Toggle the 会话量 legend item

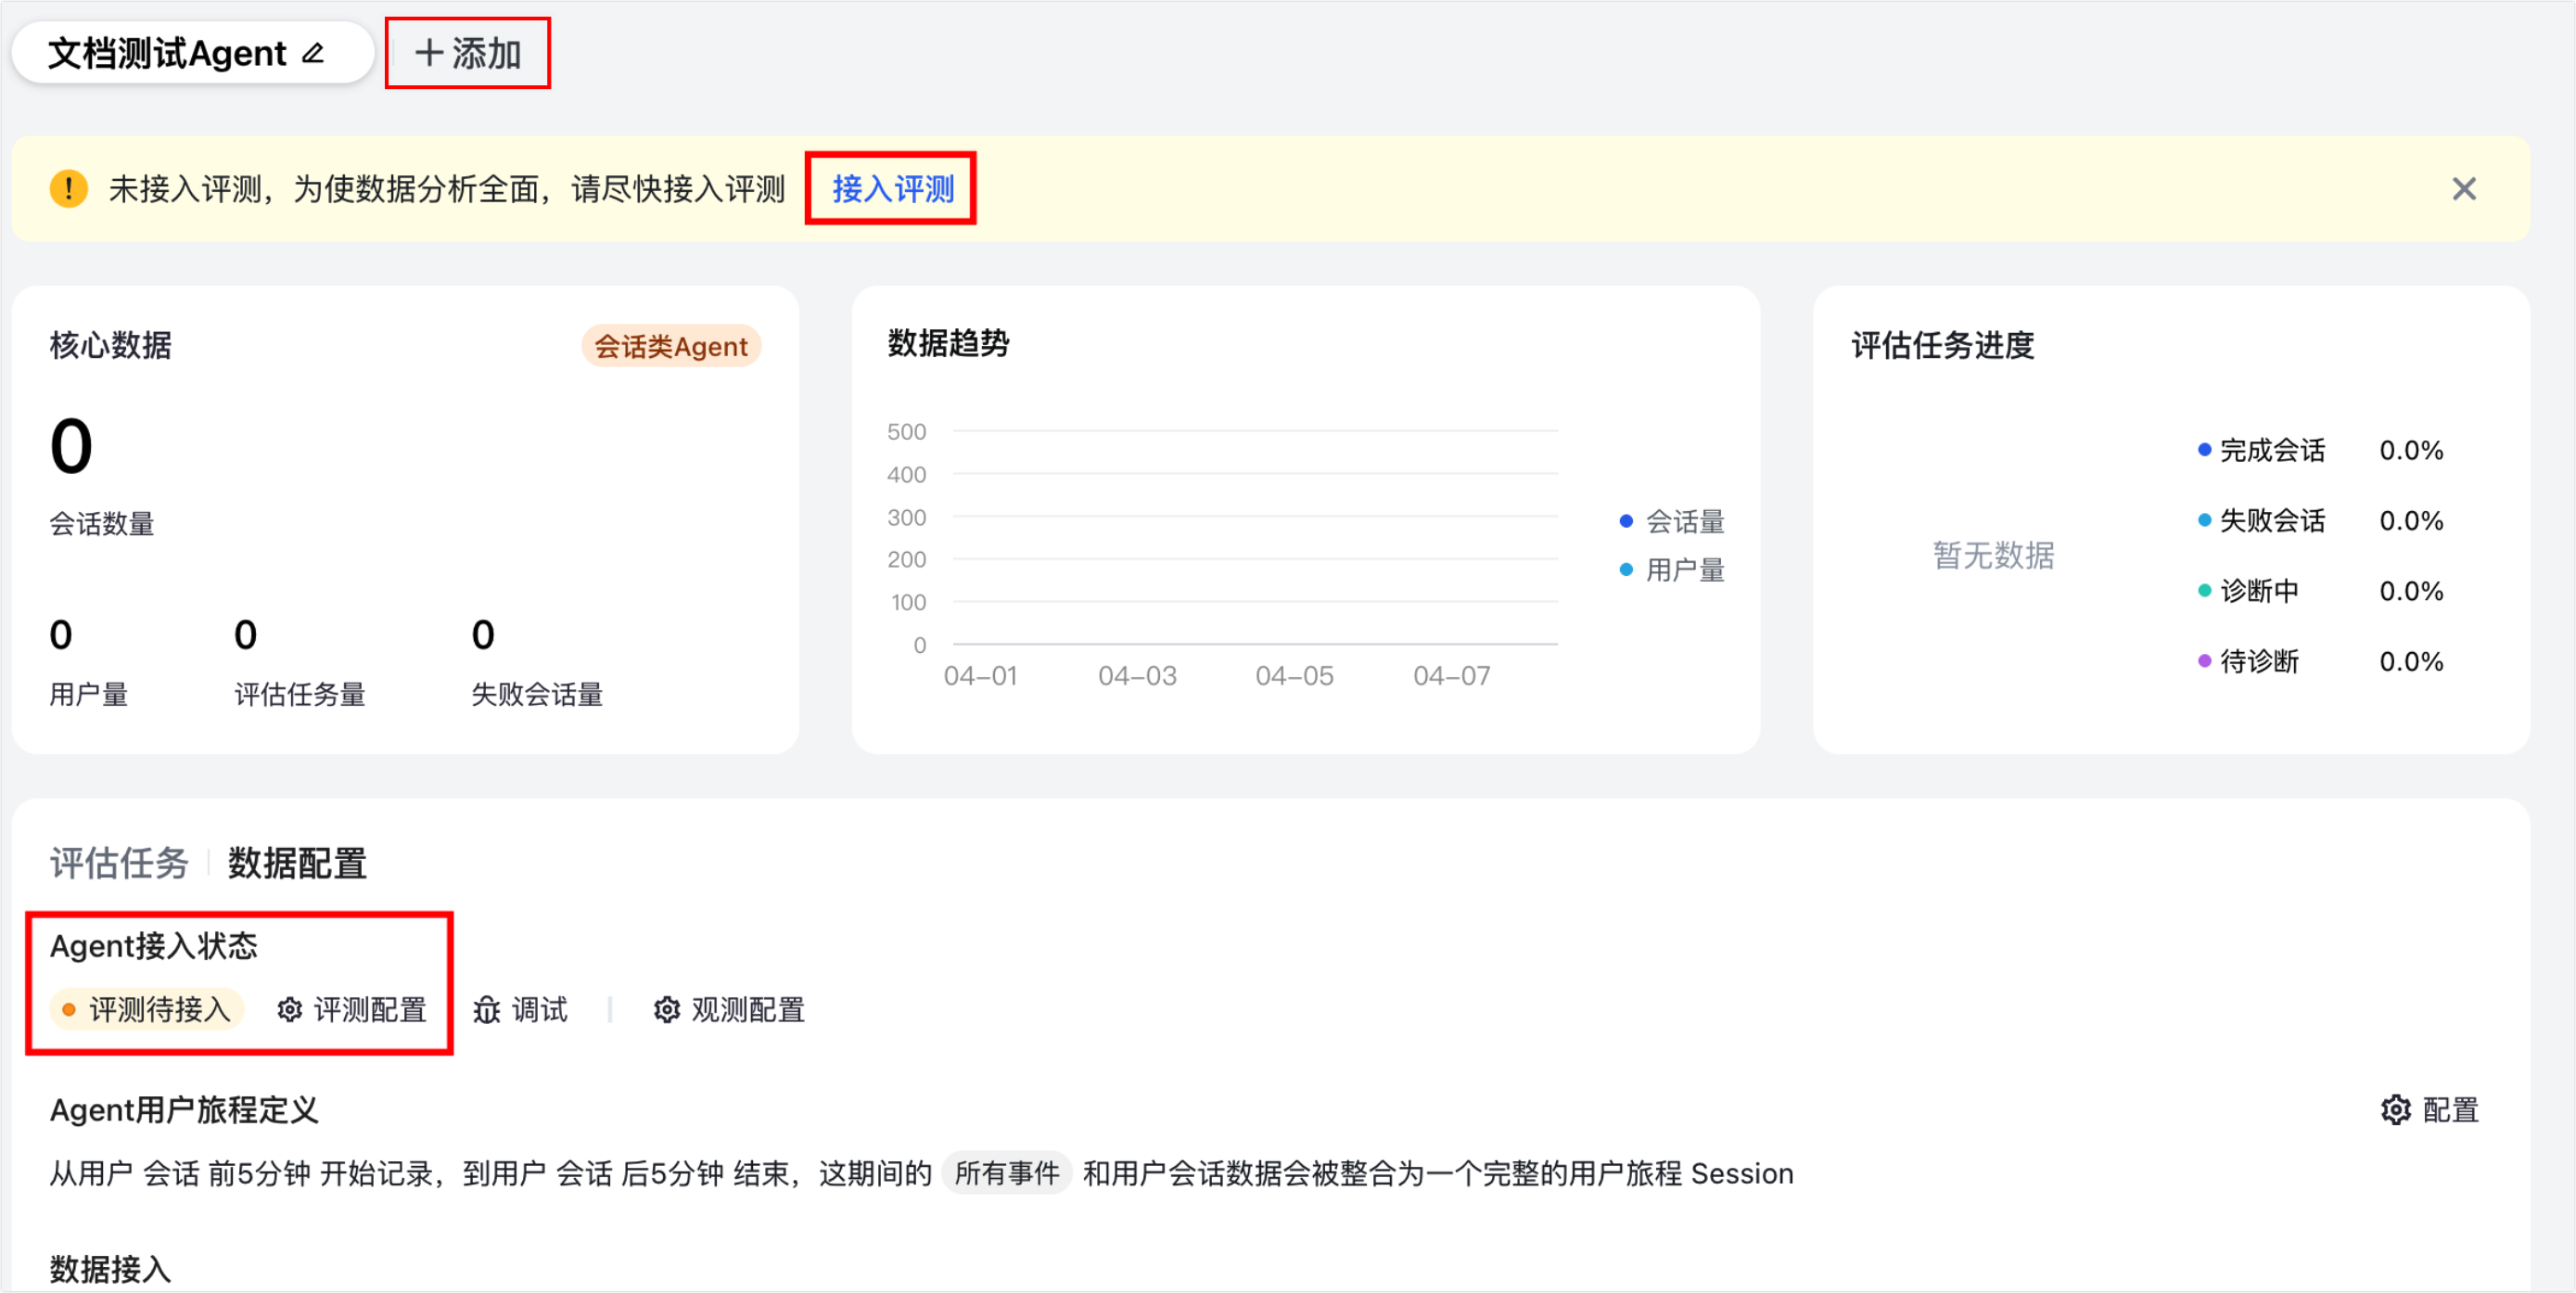pyautogui.click(x=1672, y=521)
